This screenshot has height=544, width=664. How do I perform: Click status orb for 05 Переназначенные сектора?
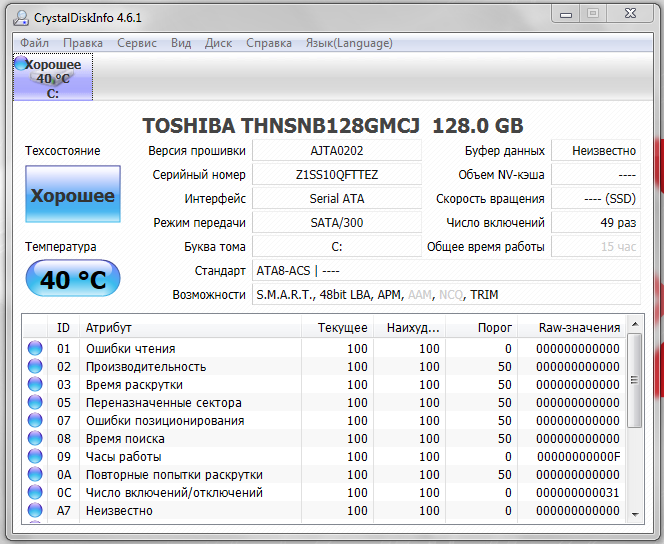tap(35, 402)
